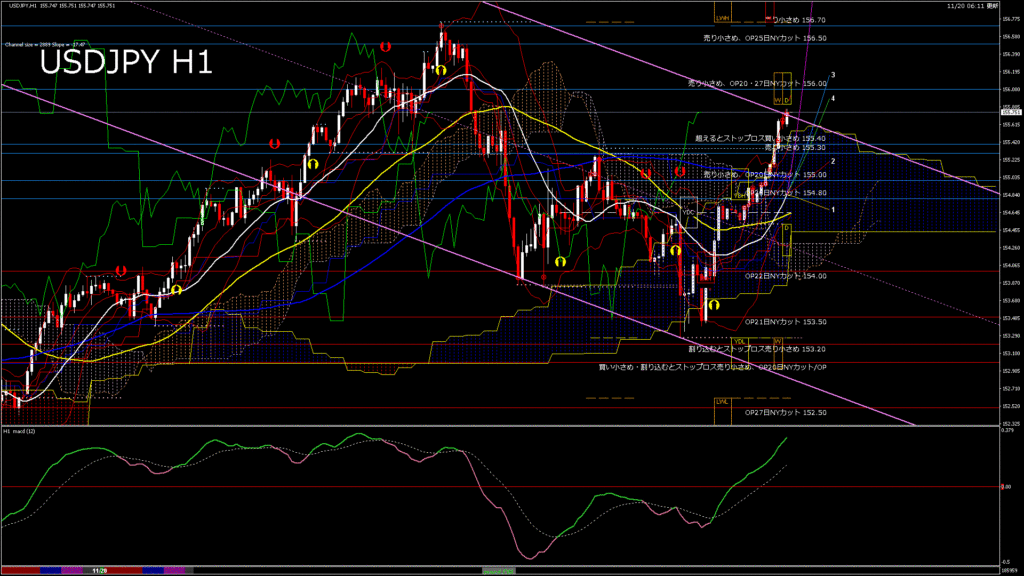Click the rightmost red down-arrow signal
This screenshot has width=1024, height=576.
click(x=680, y=172)
